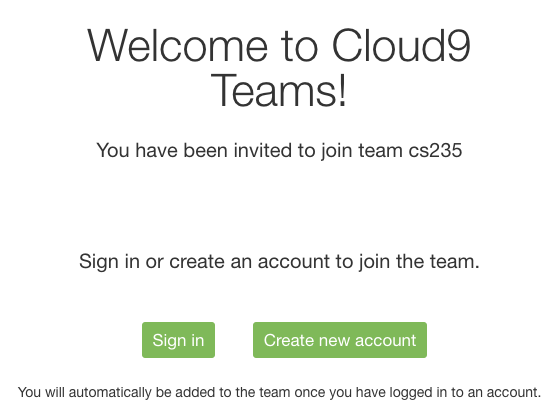This screenshot has width=559, height=408.
Task: Click the word Welcome in the heading
Action: (x=177, y=46)
